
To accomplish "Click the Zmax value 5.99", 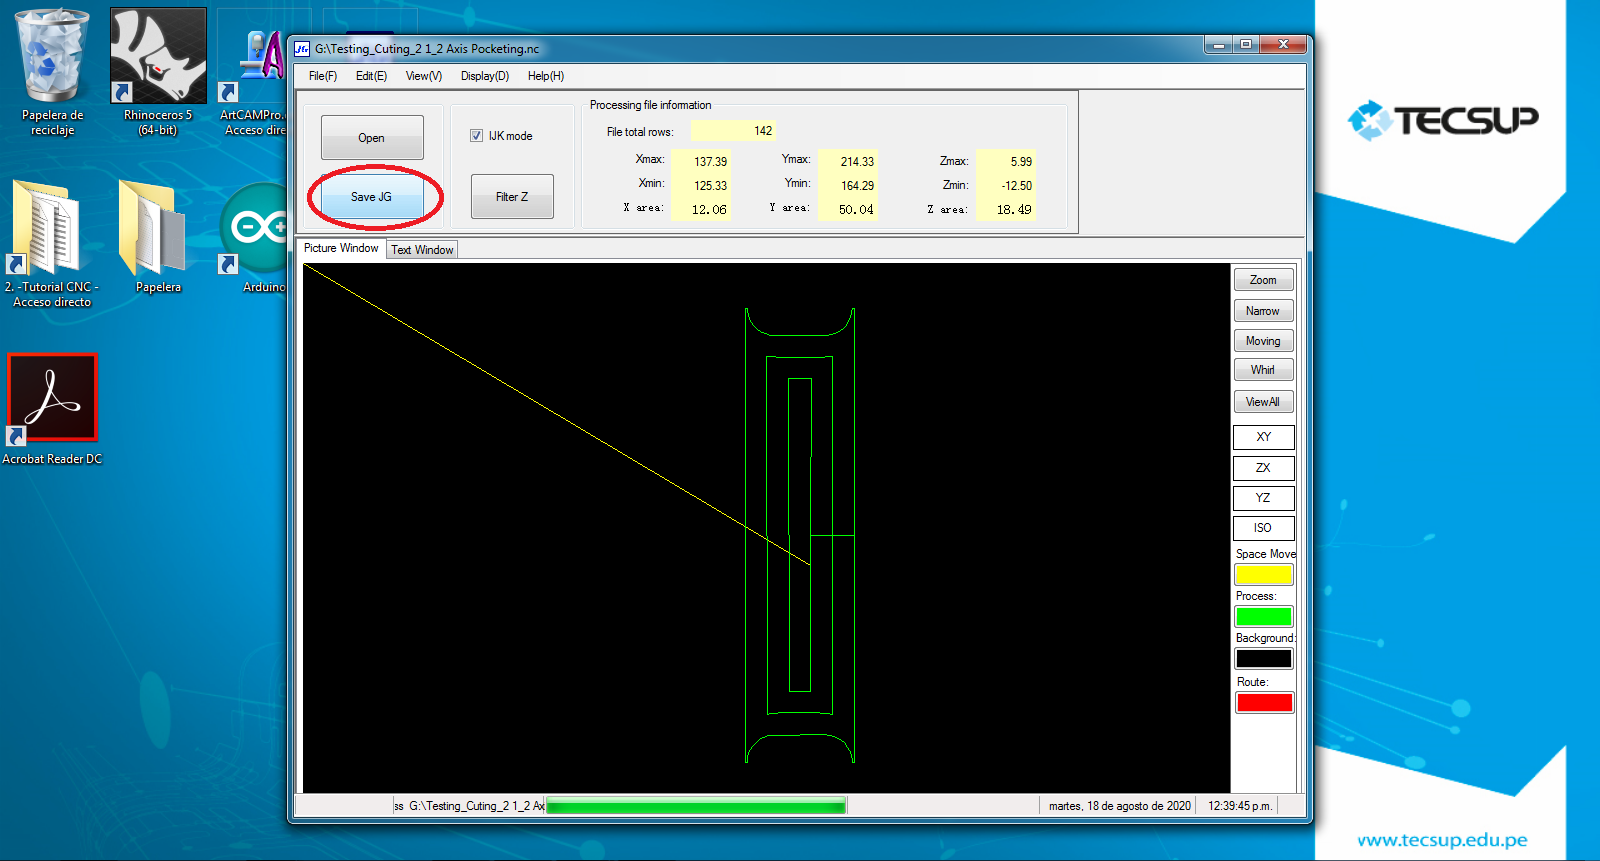I will click(1005, 162).
